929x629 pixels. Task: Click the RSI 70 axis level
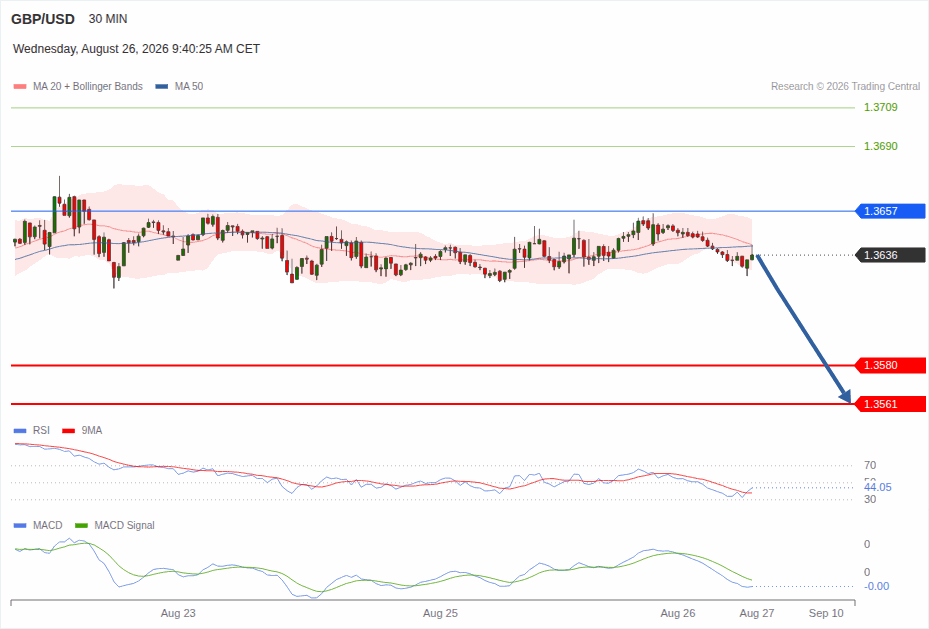870,466
